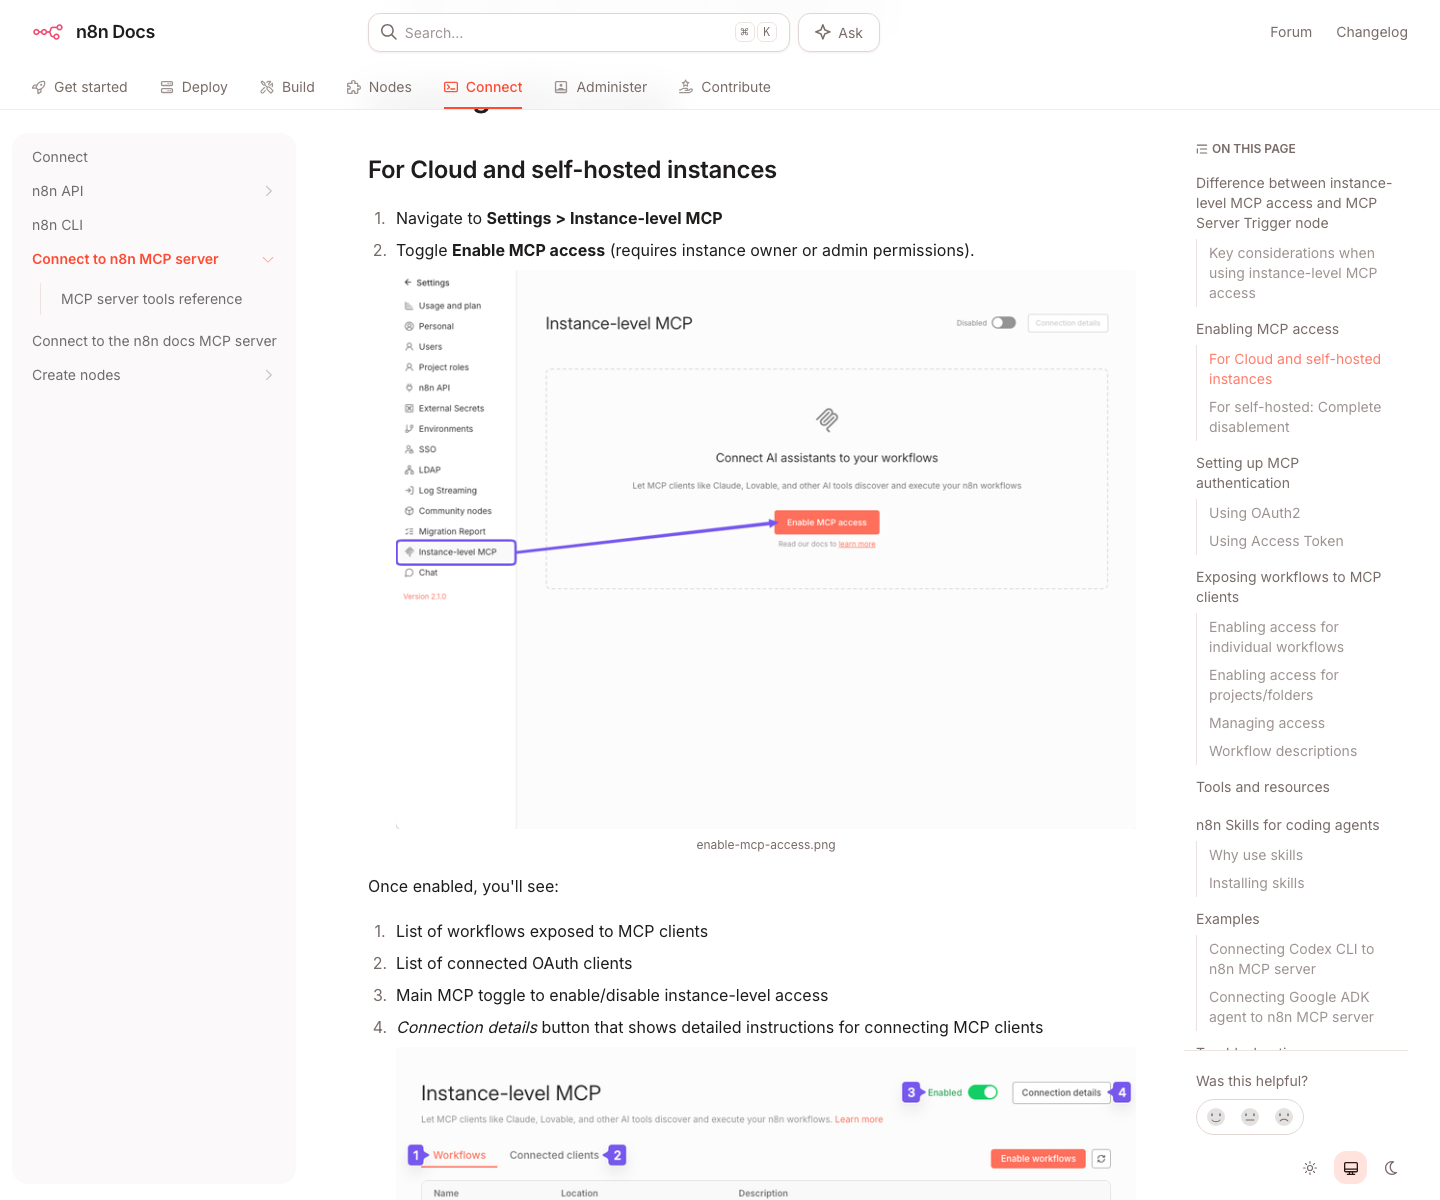Screen dimensions: 1440x1200
Task: Click the happy face feedback icon
Action: point(1216,1117)
